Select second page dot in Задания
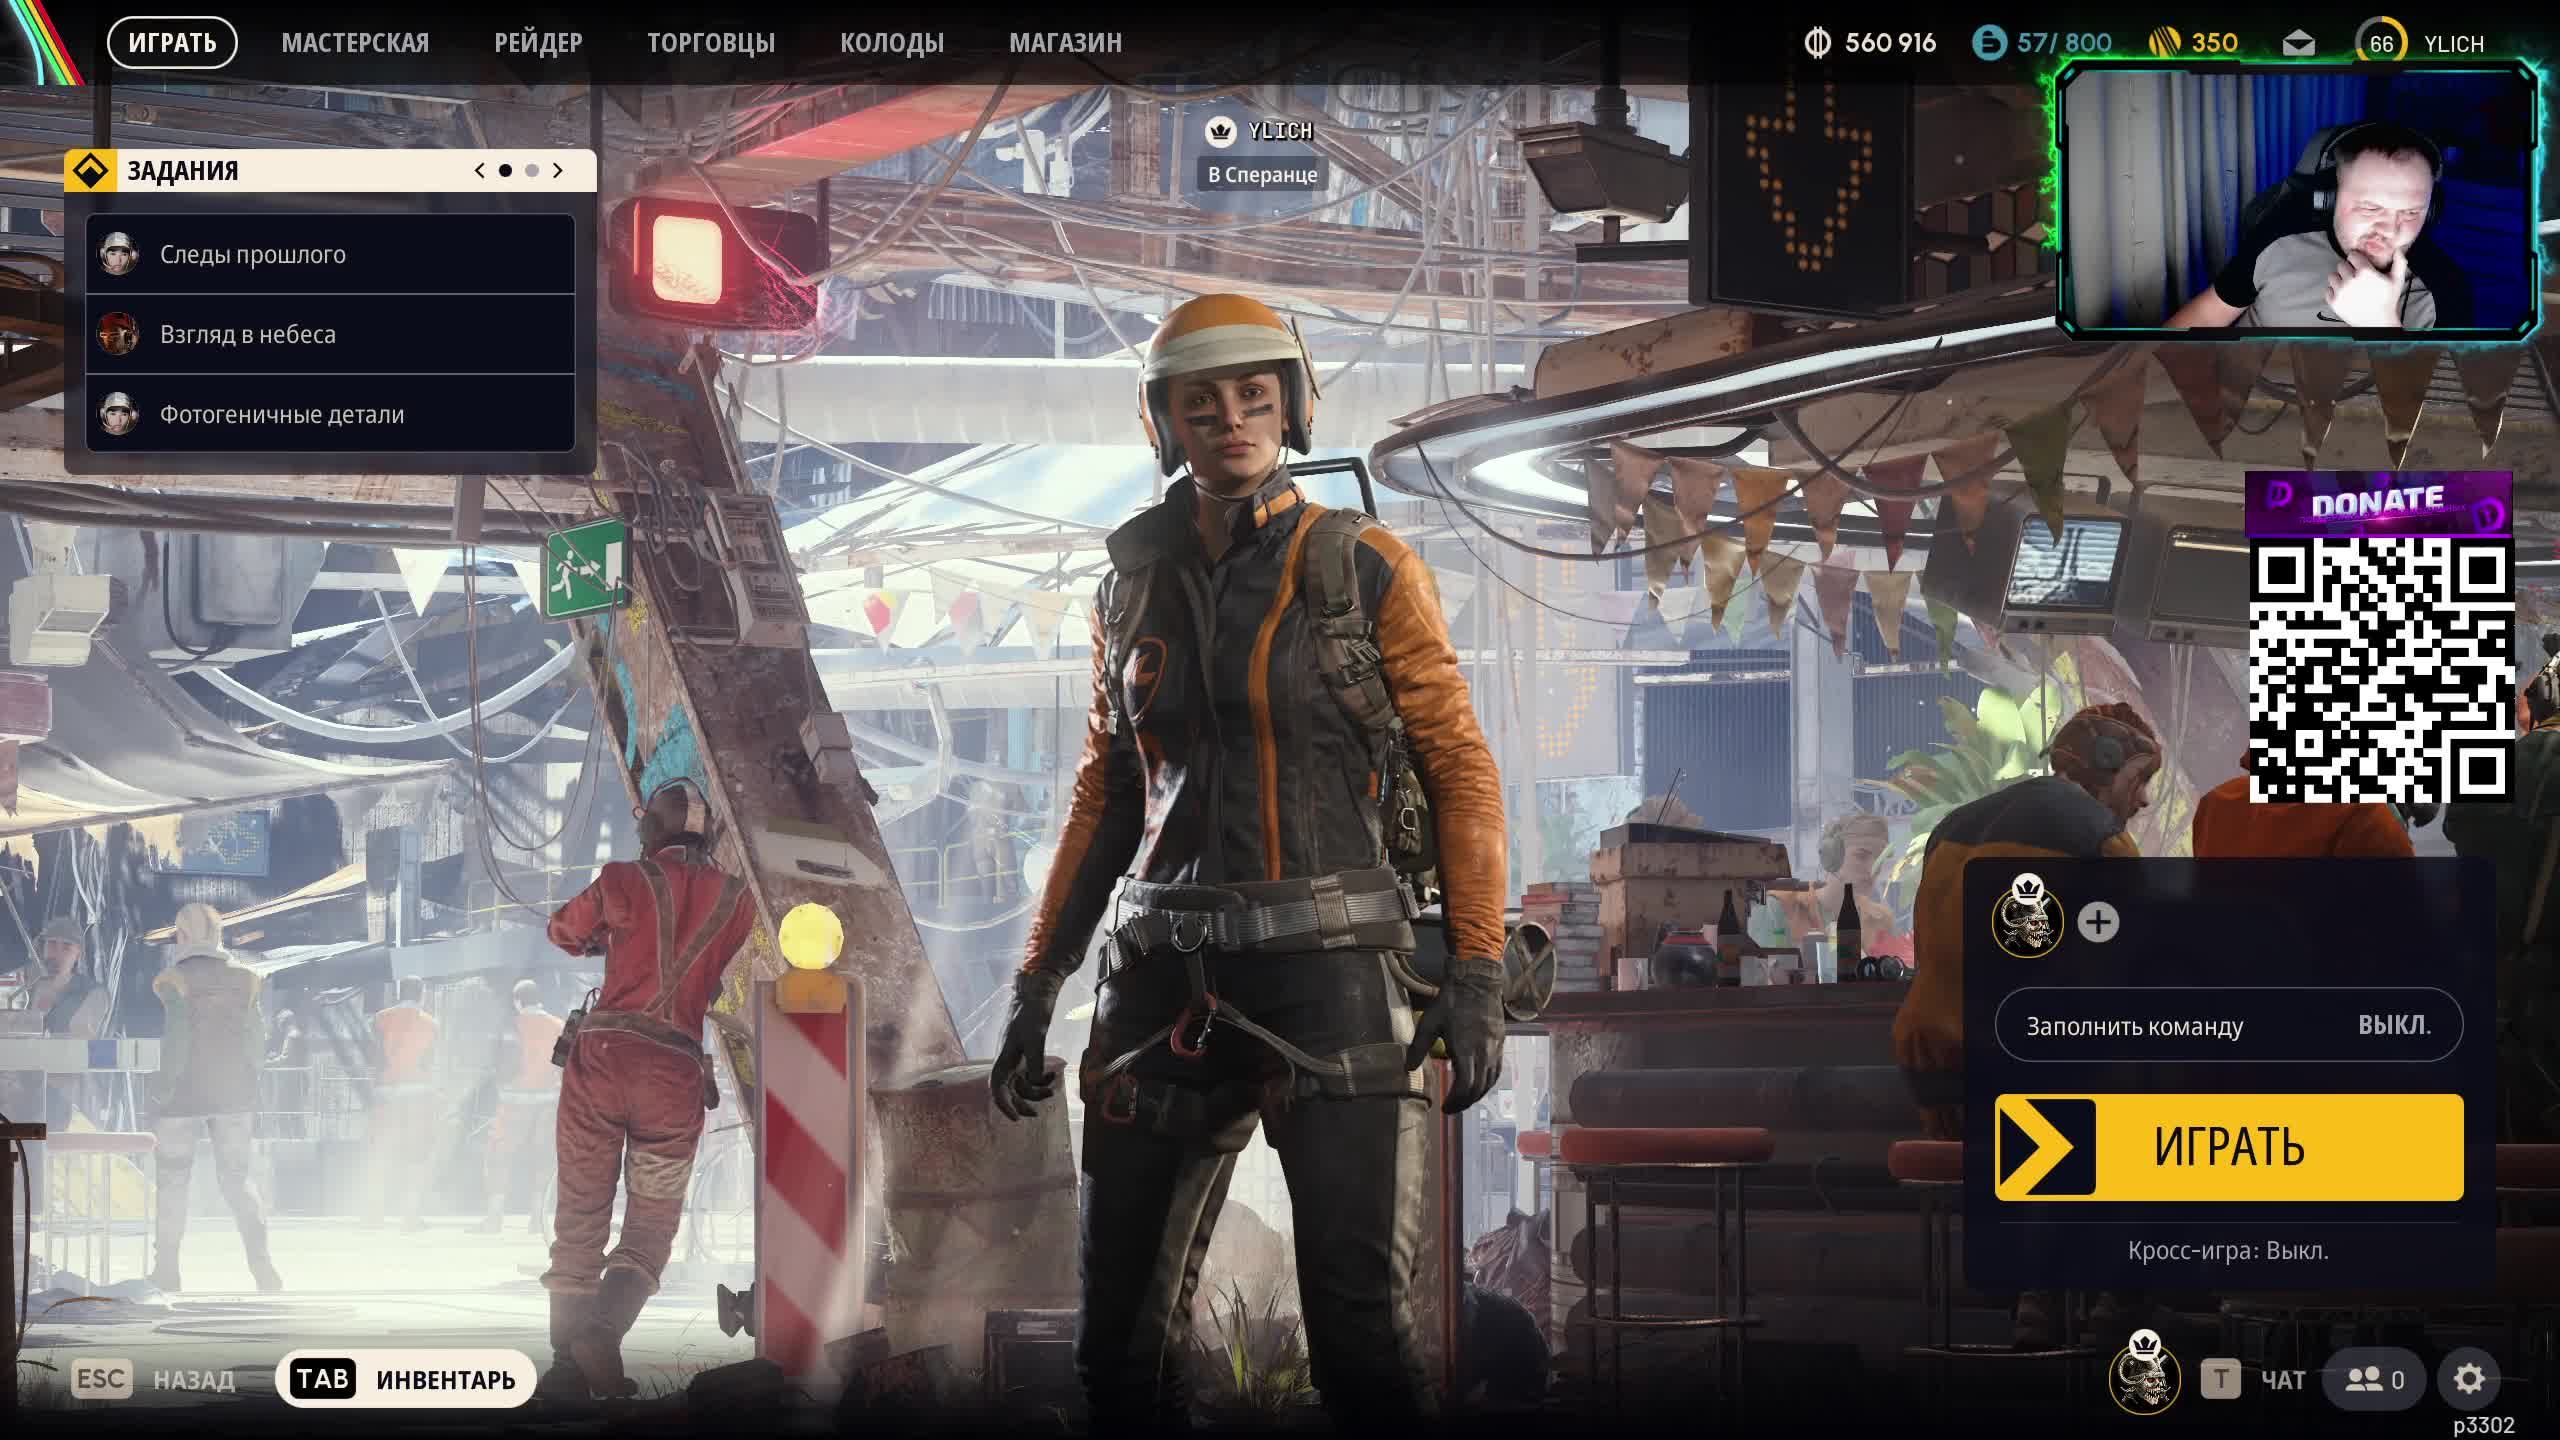This screenshot has width=2560, height=1440. click(532, 171)
